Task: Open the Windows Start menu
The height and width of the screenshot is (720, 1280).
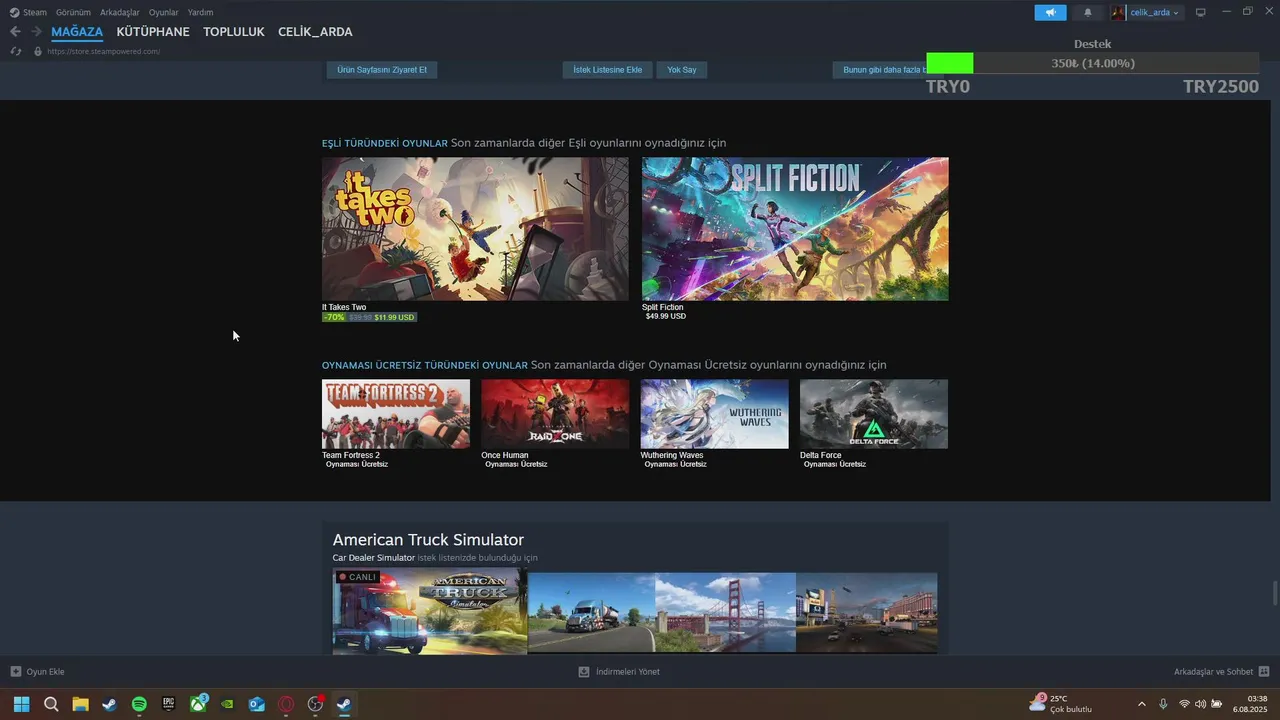Action: point(21,704)
